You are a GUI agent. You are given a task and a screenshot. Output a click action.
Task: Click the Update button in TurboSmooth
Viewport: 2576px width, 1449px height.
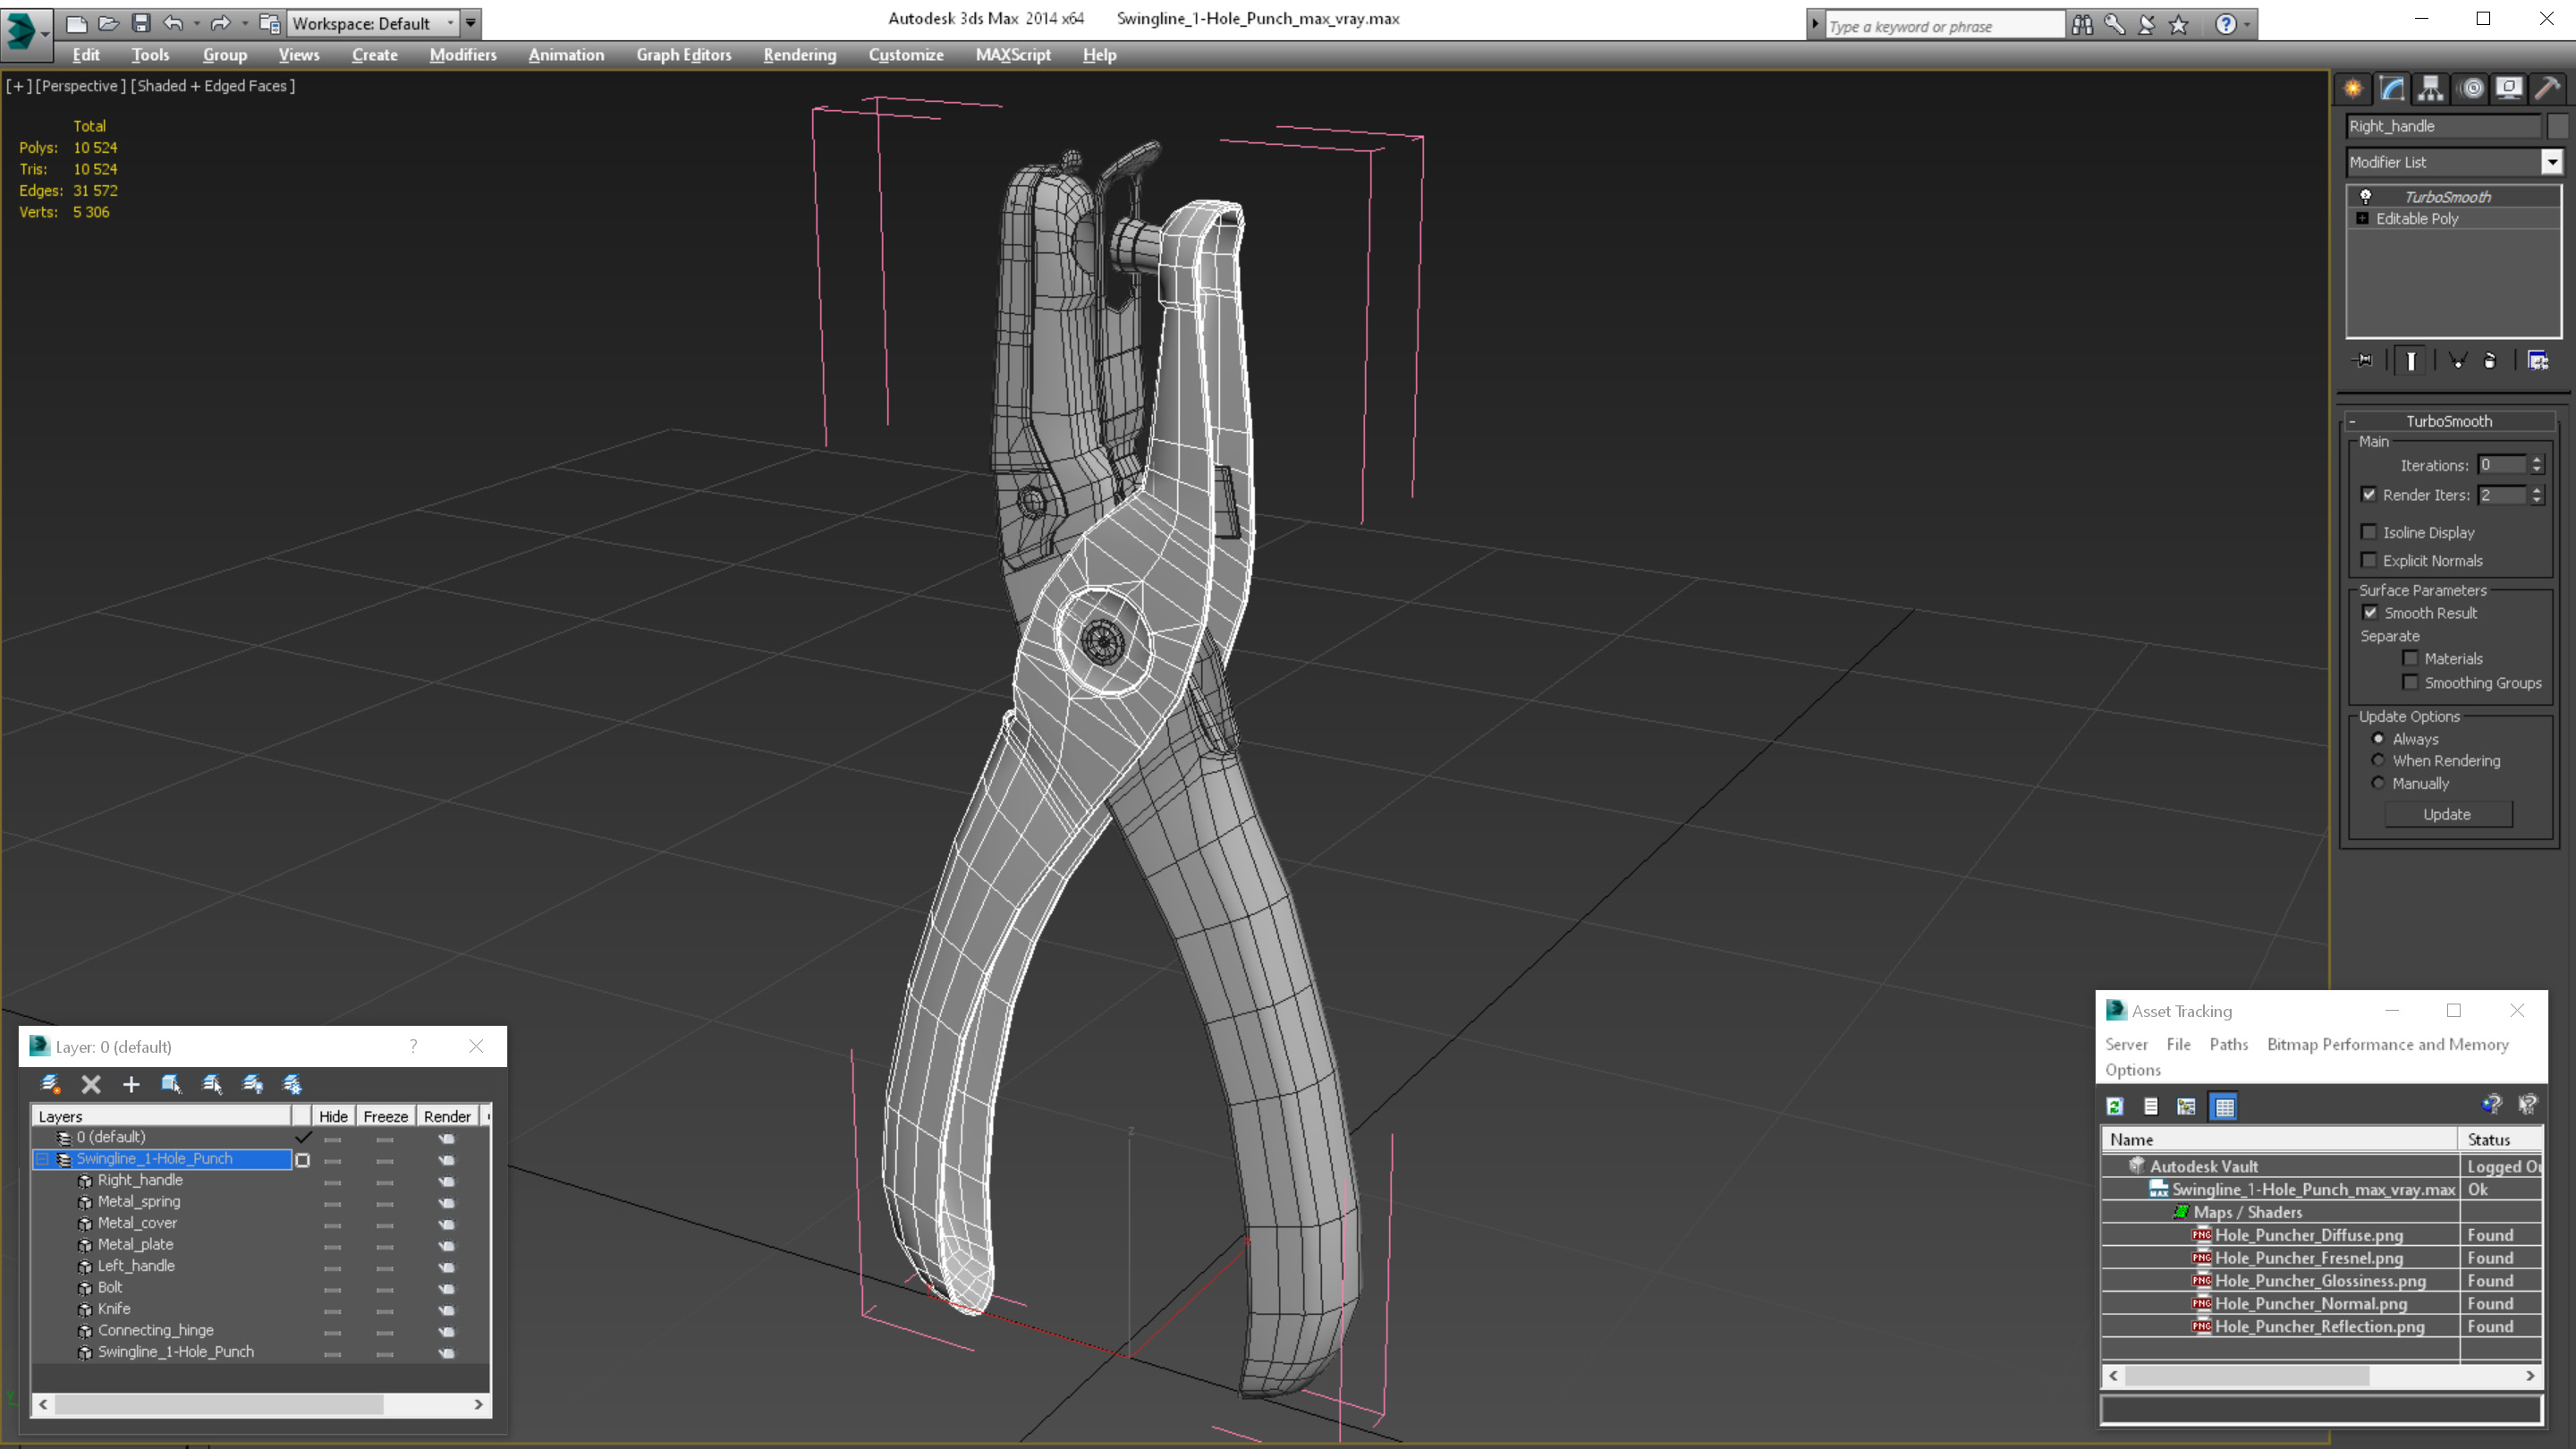[2446, 814]
